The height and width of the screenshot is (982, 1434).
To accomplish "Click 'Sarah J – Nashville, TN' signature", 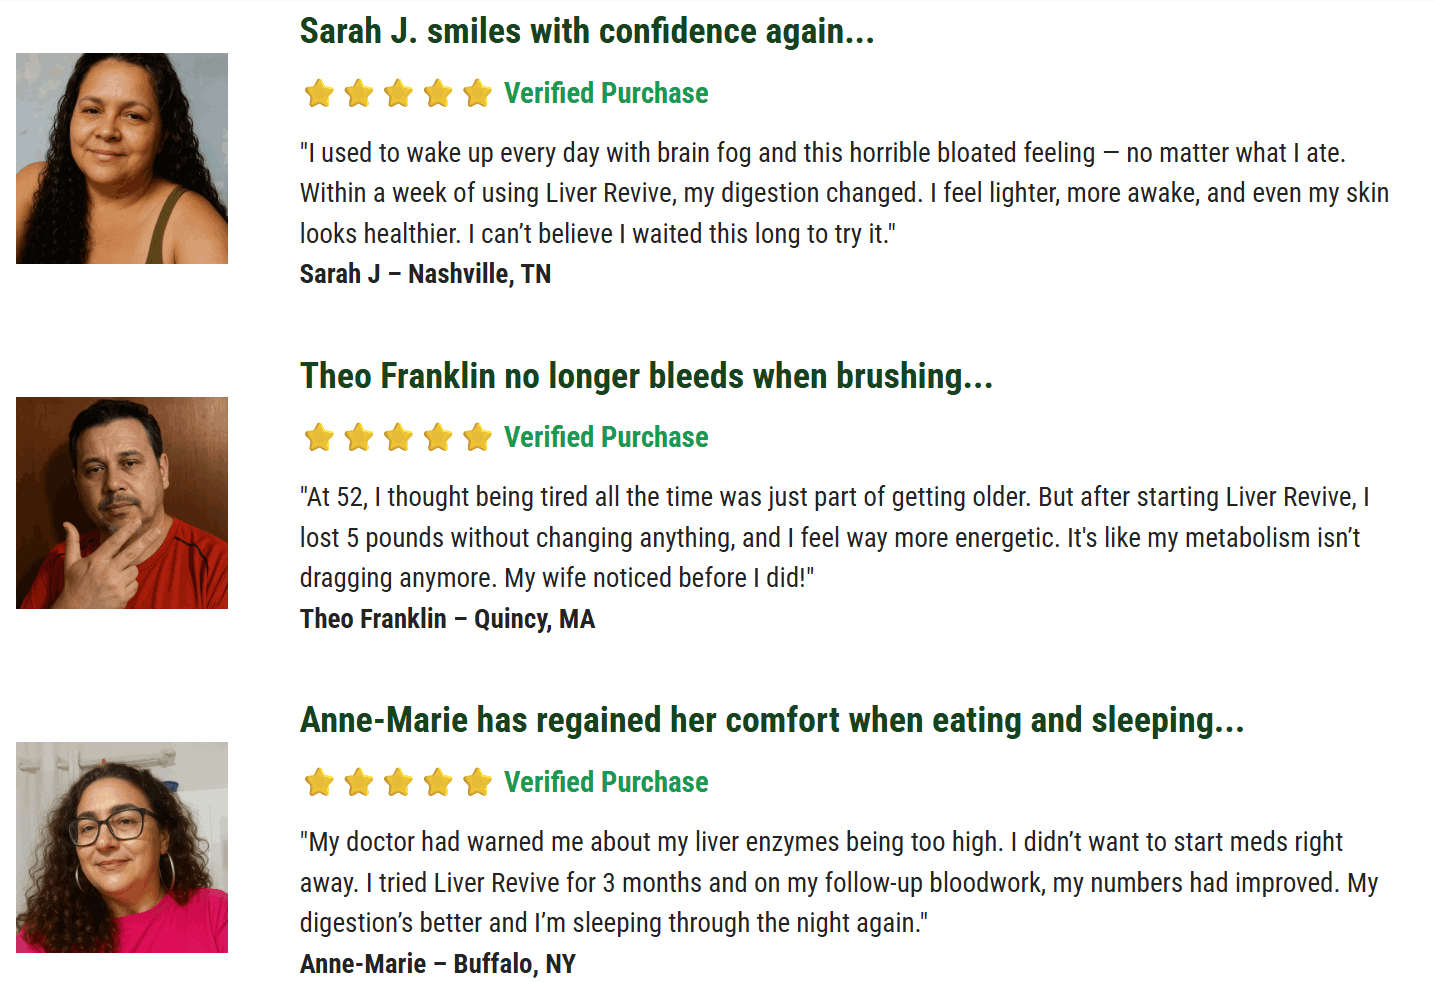I will tap(425, 274).
